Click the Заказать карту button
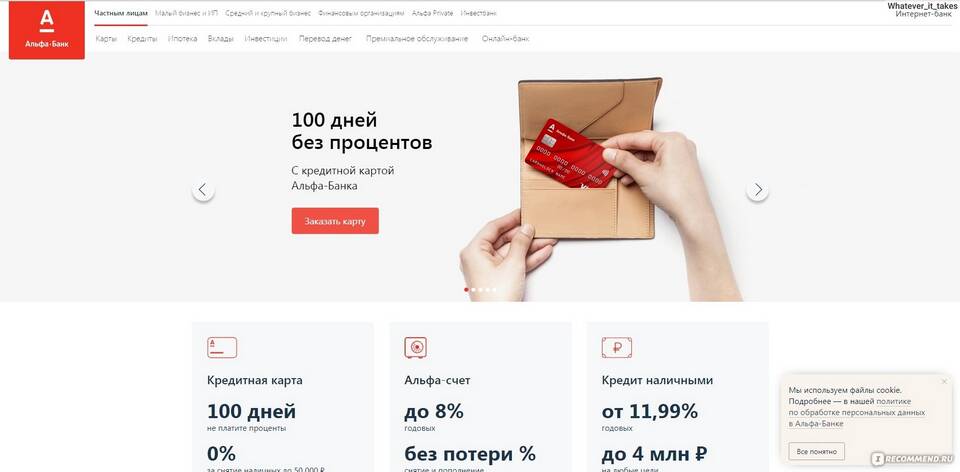 (x=335, y=221)
